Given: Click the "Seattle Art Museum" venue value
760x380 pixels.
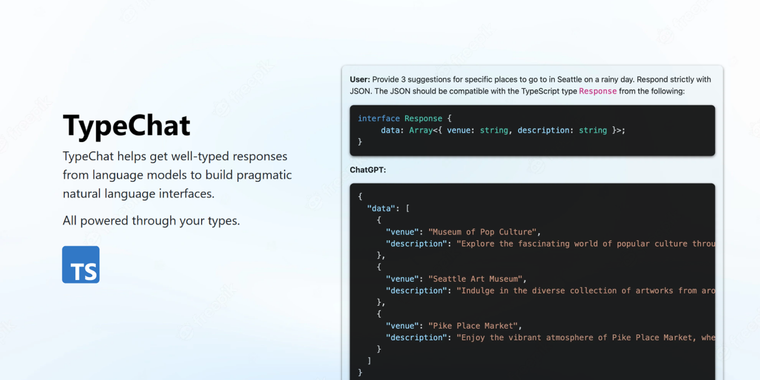Looking at the screenshot, I should [x=477, y=279].
